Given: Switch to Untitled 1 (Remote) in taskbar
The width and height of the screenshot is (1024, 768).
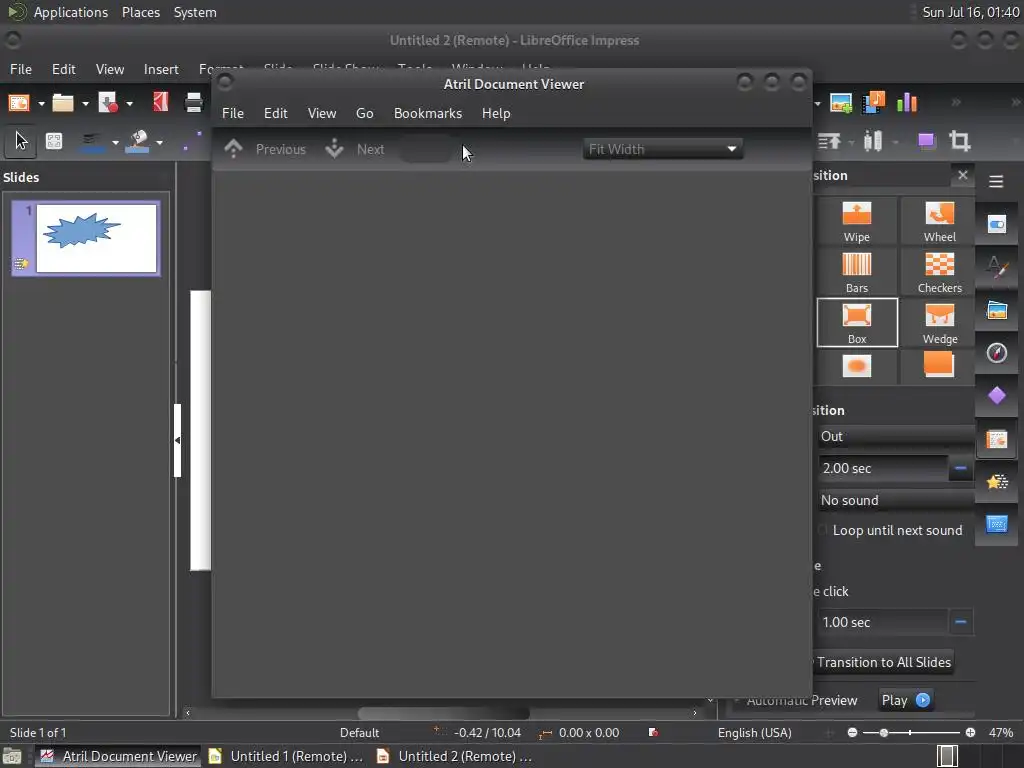Looking at the screenshot, I should pyautogui.click(x=287, y=756).
